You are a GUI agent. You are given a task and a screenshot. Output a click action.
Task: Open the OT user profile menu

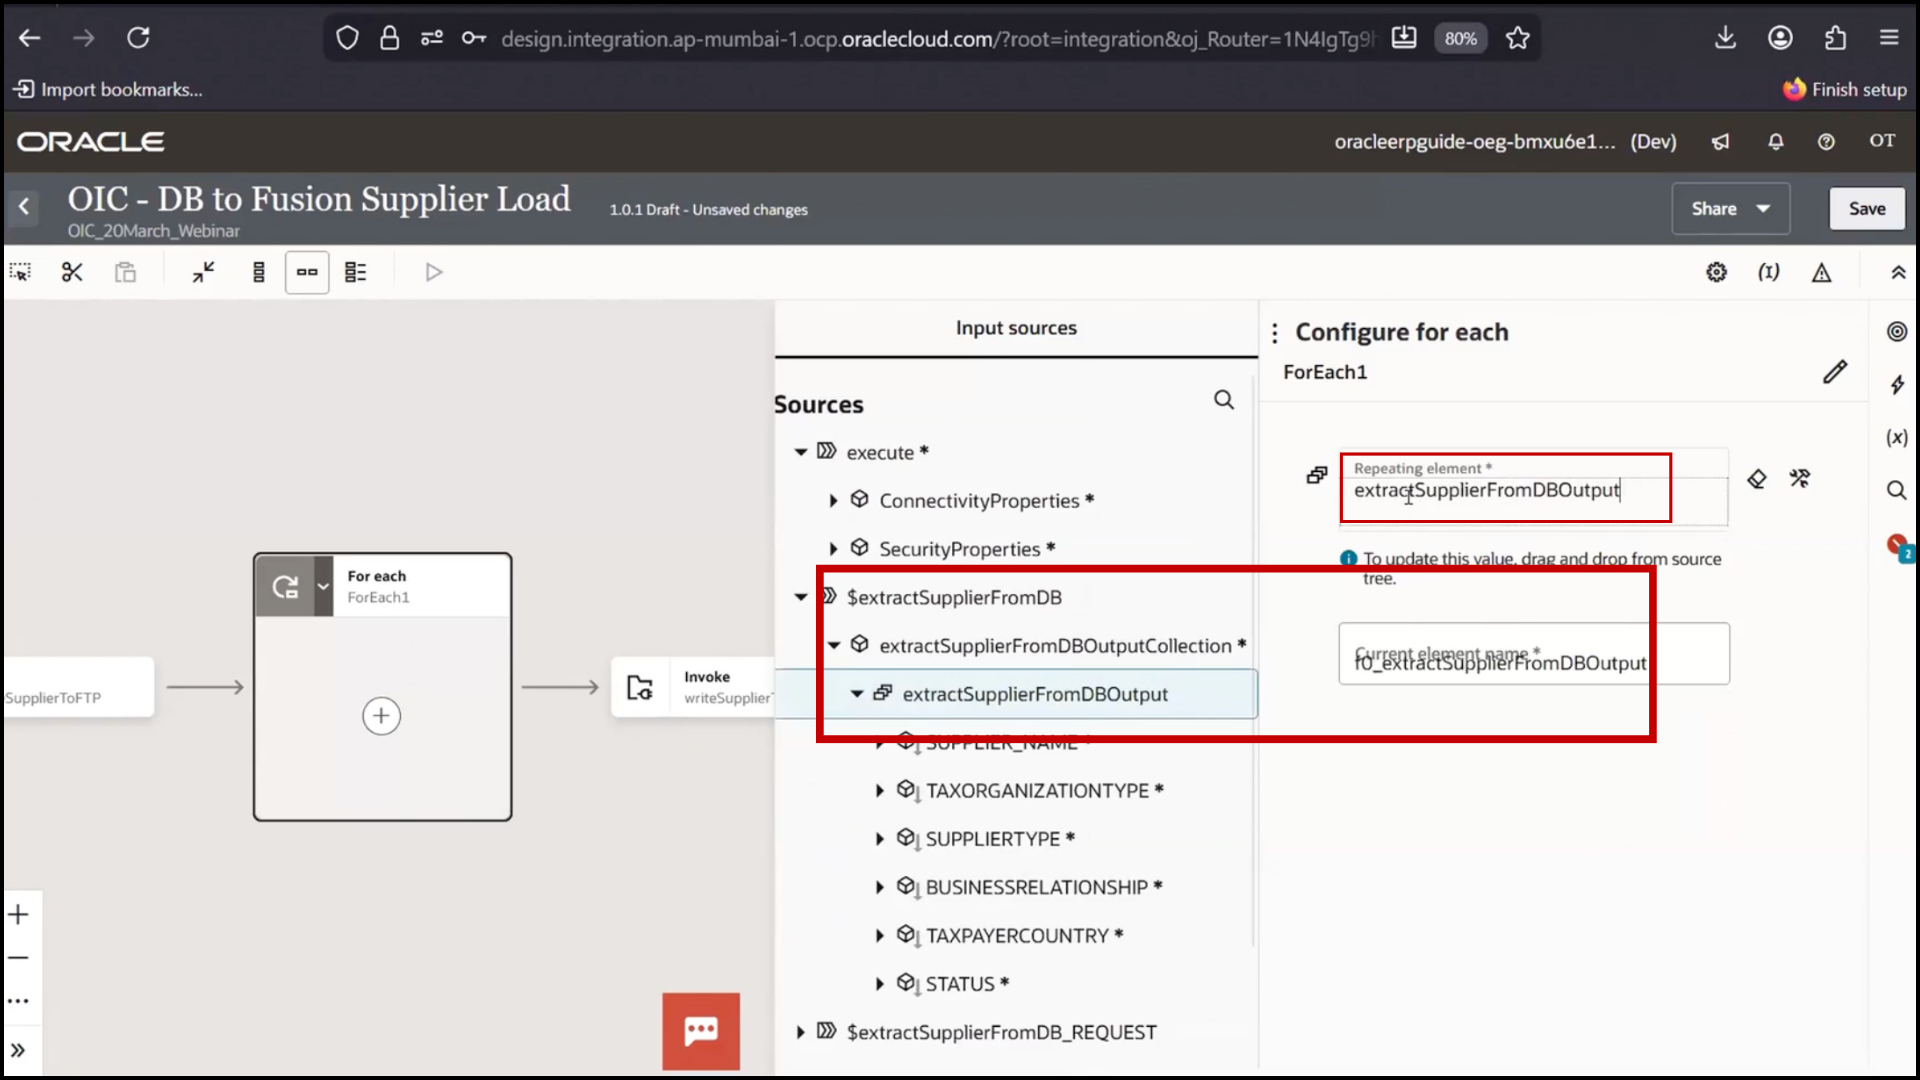coord(1882,141)
